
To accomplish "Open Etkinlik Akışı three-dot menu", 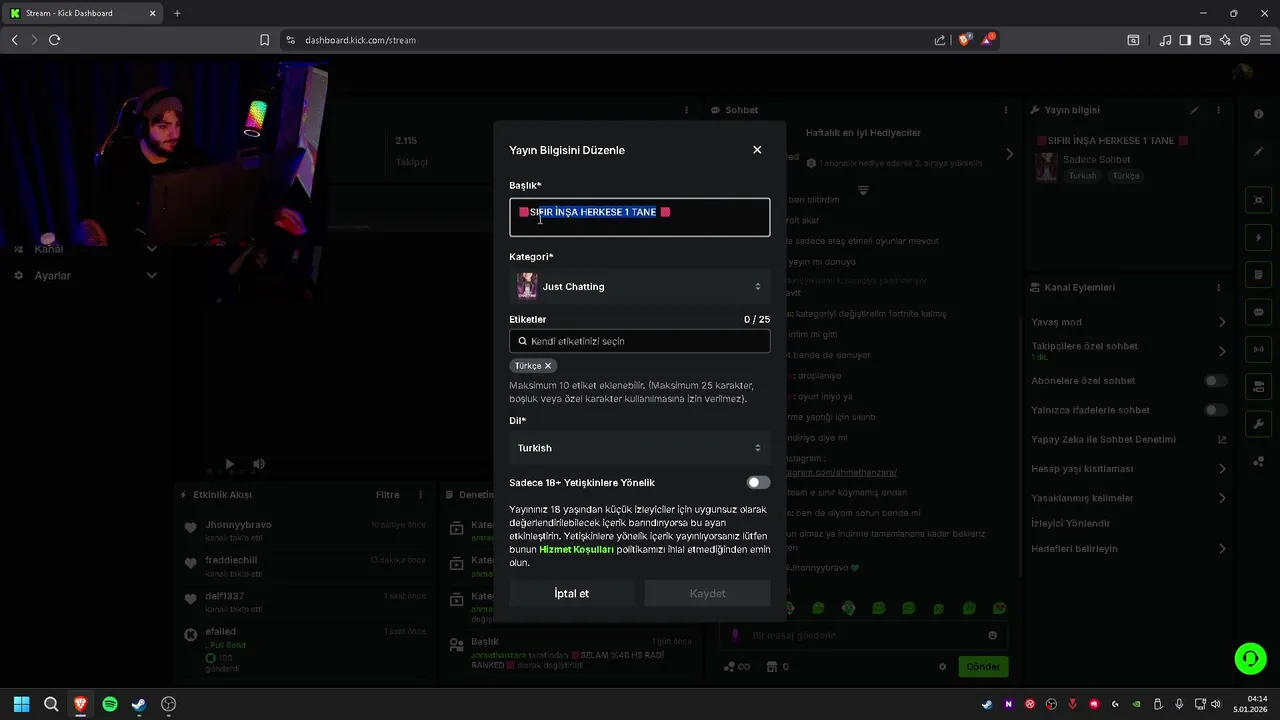I will [x=422, y=495].
